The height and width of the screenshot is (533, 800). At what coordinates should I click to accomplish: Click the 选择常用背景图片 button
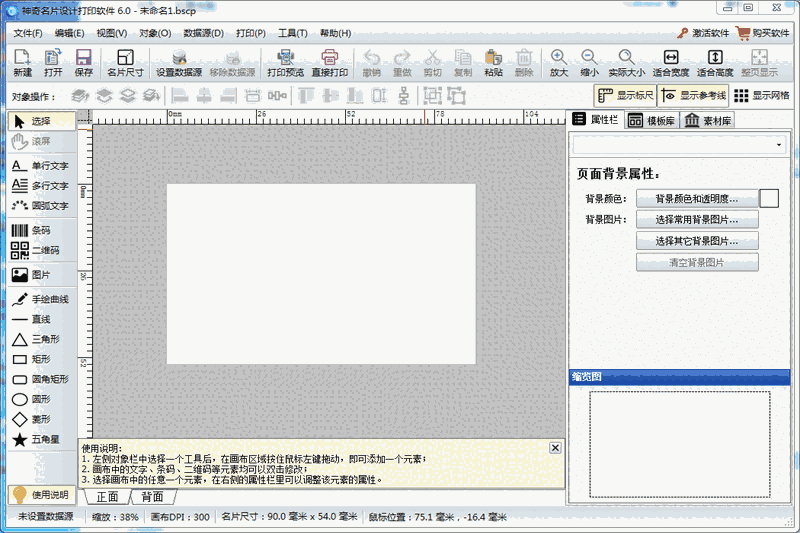click(697, 219)
